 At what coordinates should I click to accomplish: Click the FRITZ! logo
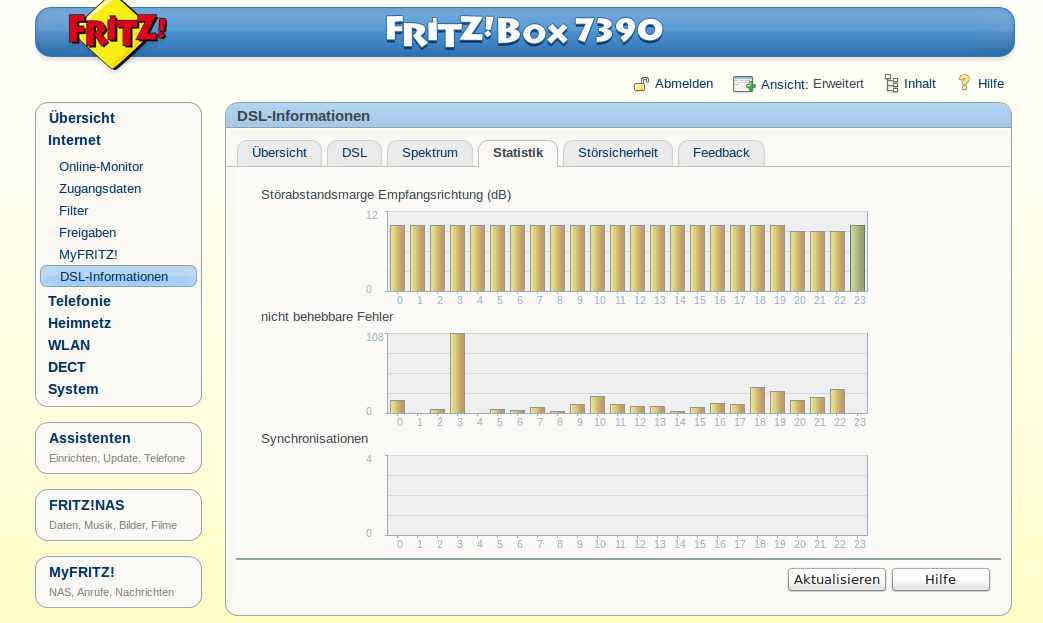coord(117,33)
